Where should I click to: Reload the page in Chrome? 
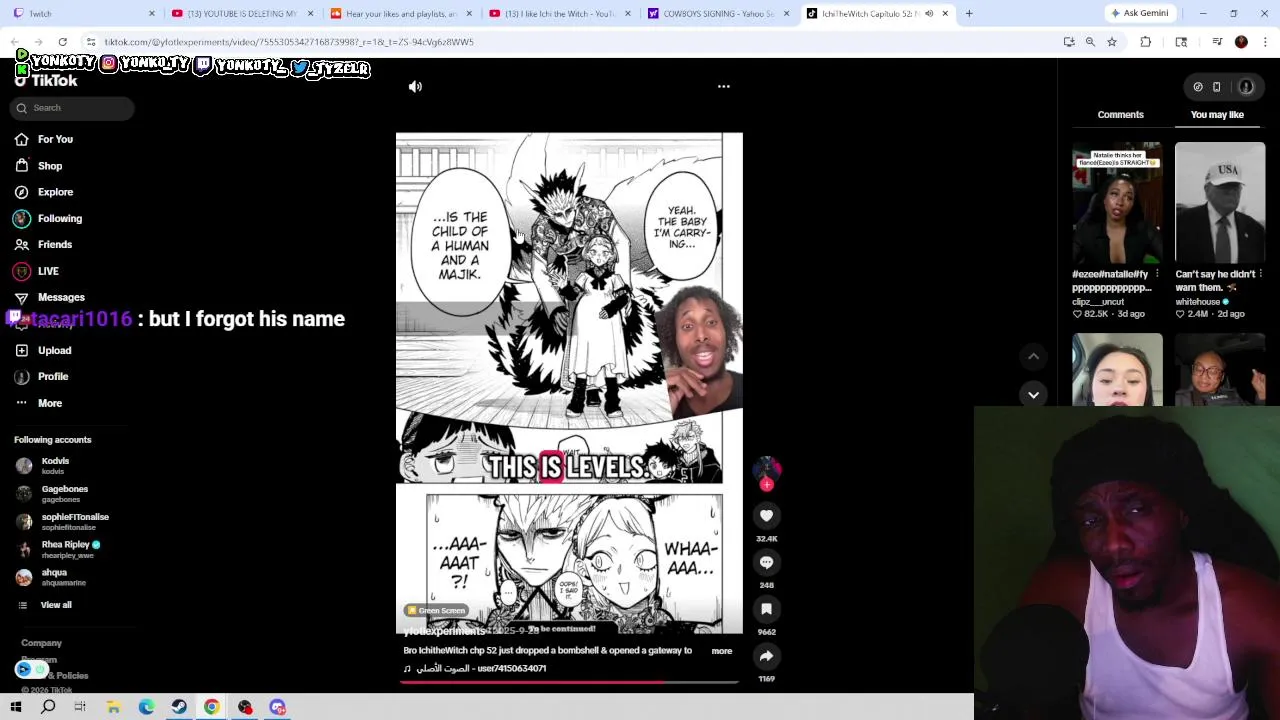pyautogui.click(x=62, y=42)
